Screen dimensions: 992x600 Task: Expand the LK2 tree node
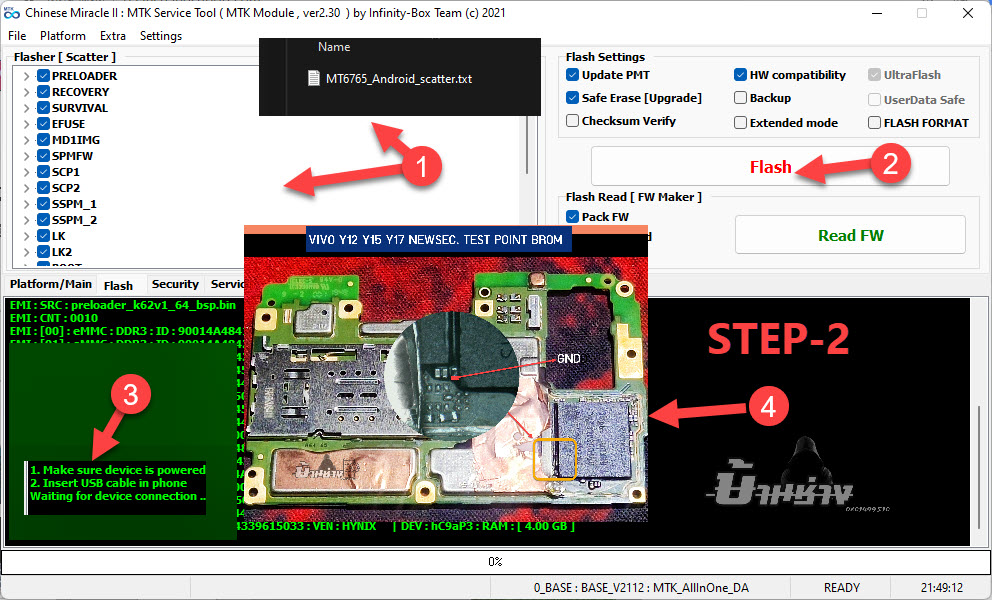[27, 252]
